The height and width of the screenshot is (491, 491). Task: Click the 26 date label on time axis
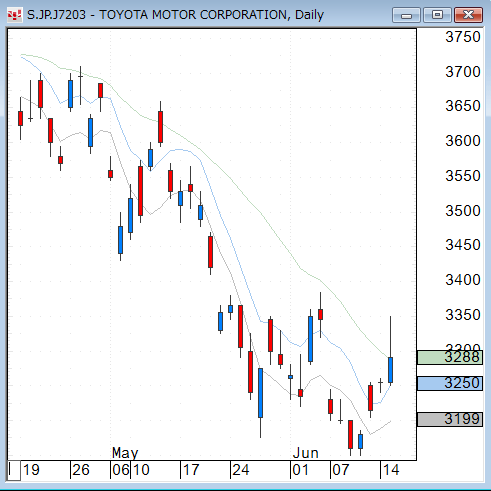pyautogui.click(x=81, y=470)
